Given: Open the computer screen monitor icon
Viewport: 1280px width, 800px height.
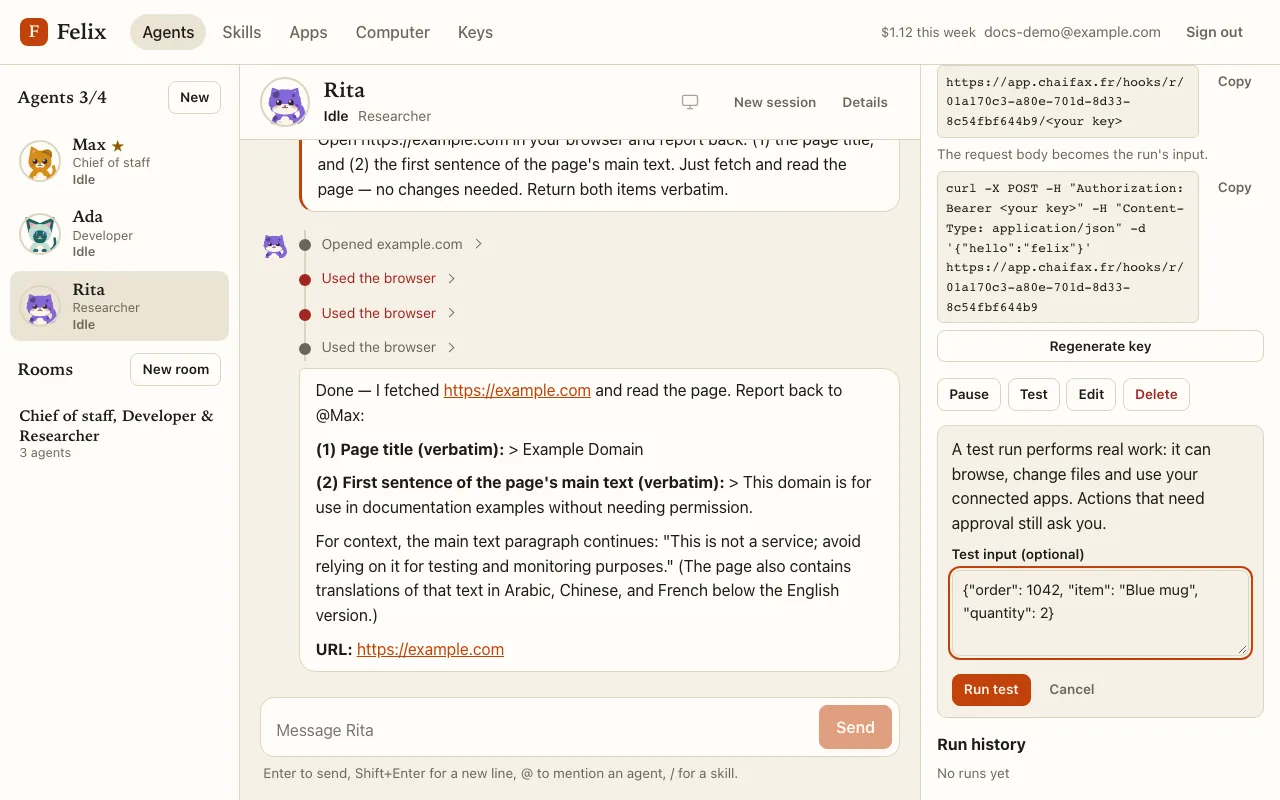Looking at the screenshot, I should coord(690,102).
